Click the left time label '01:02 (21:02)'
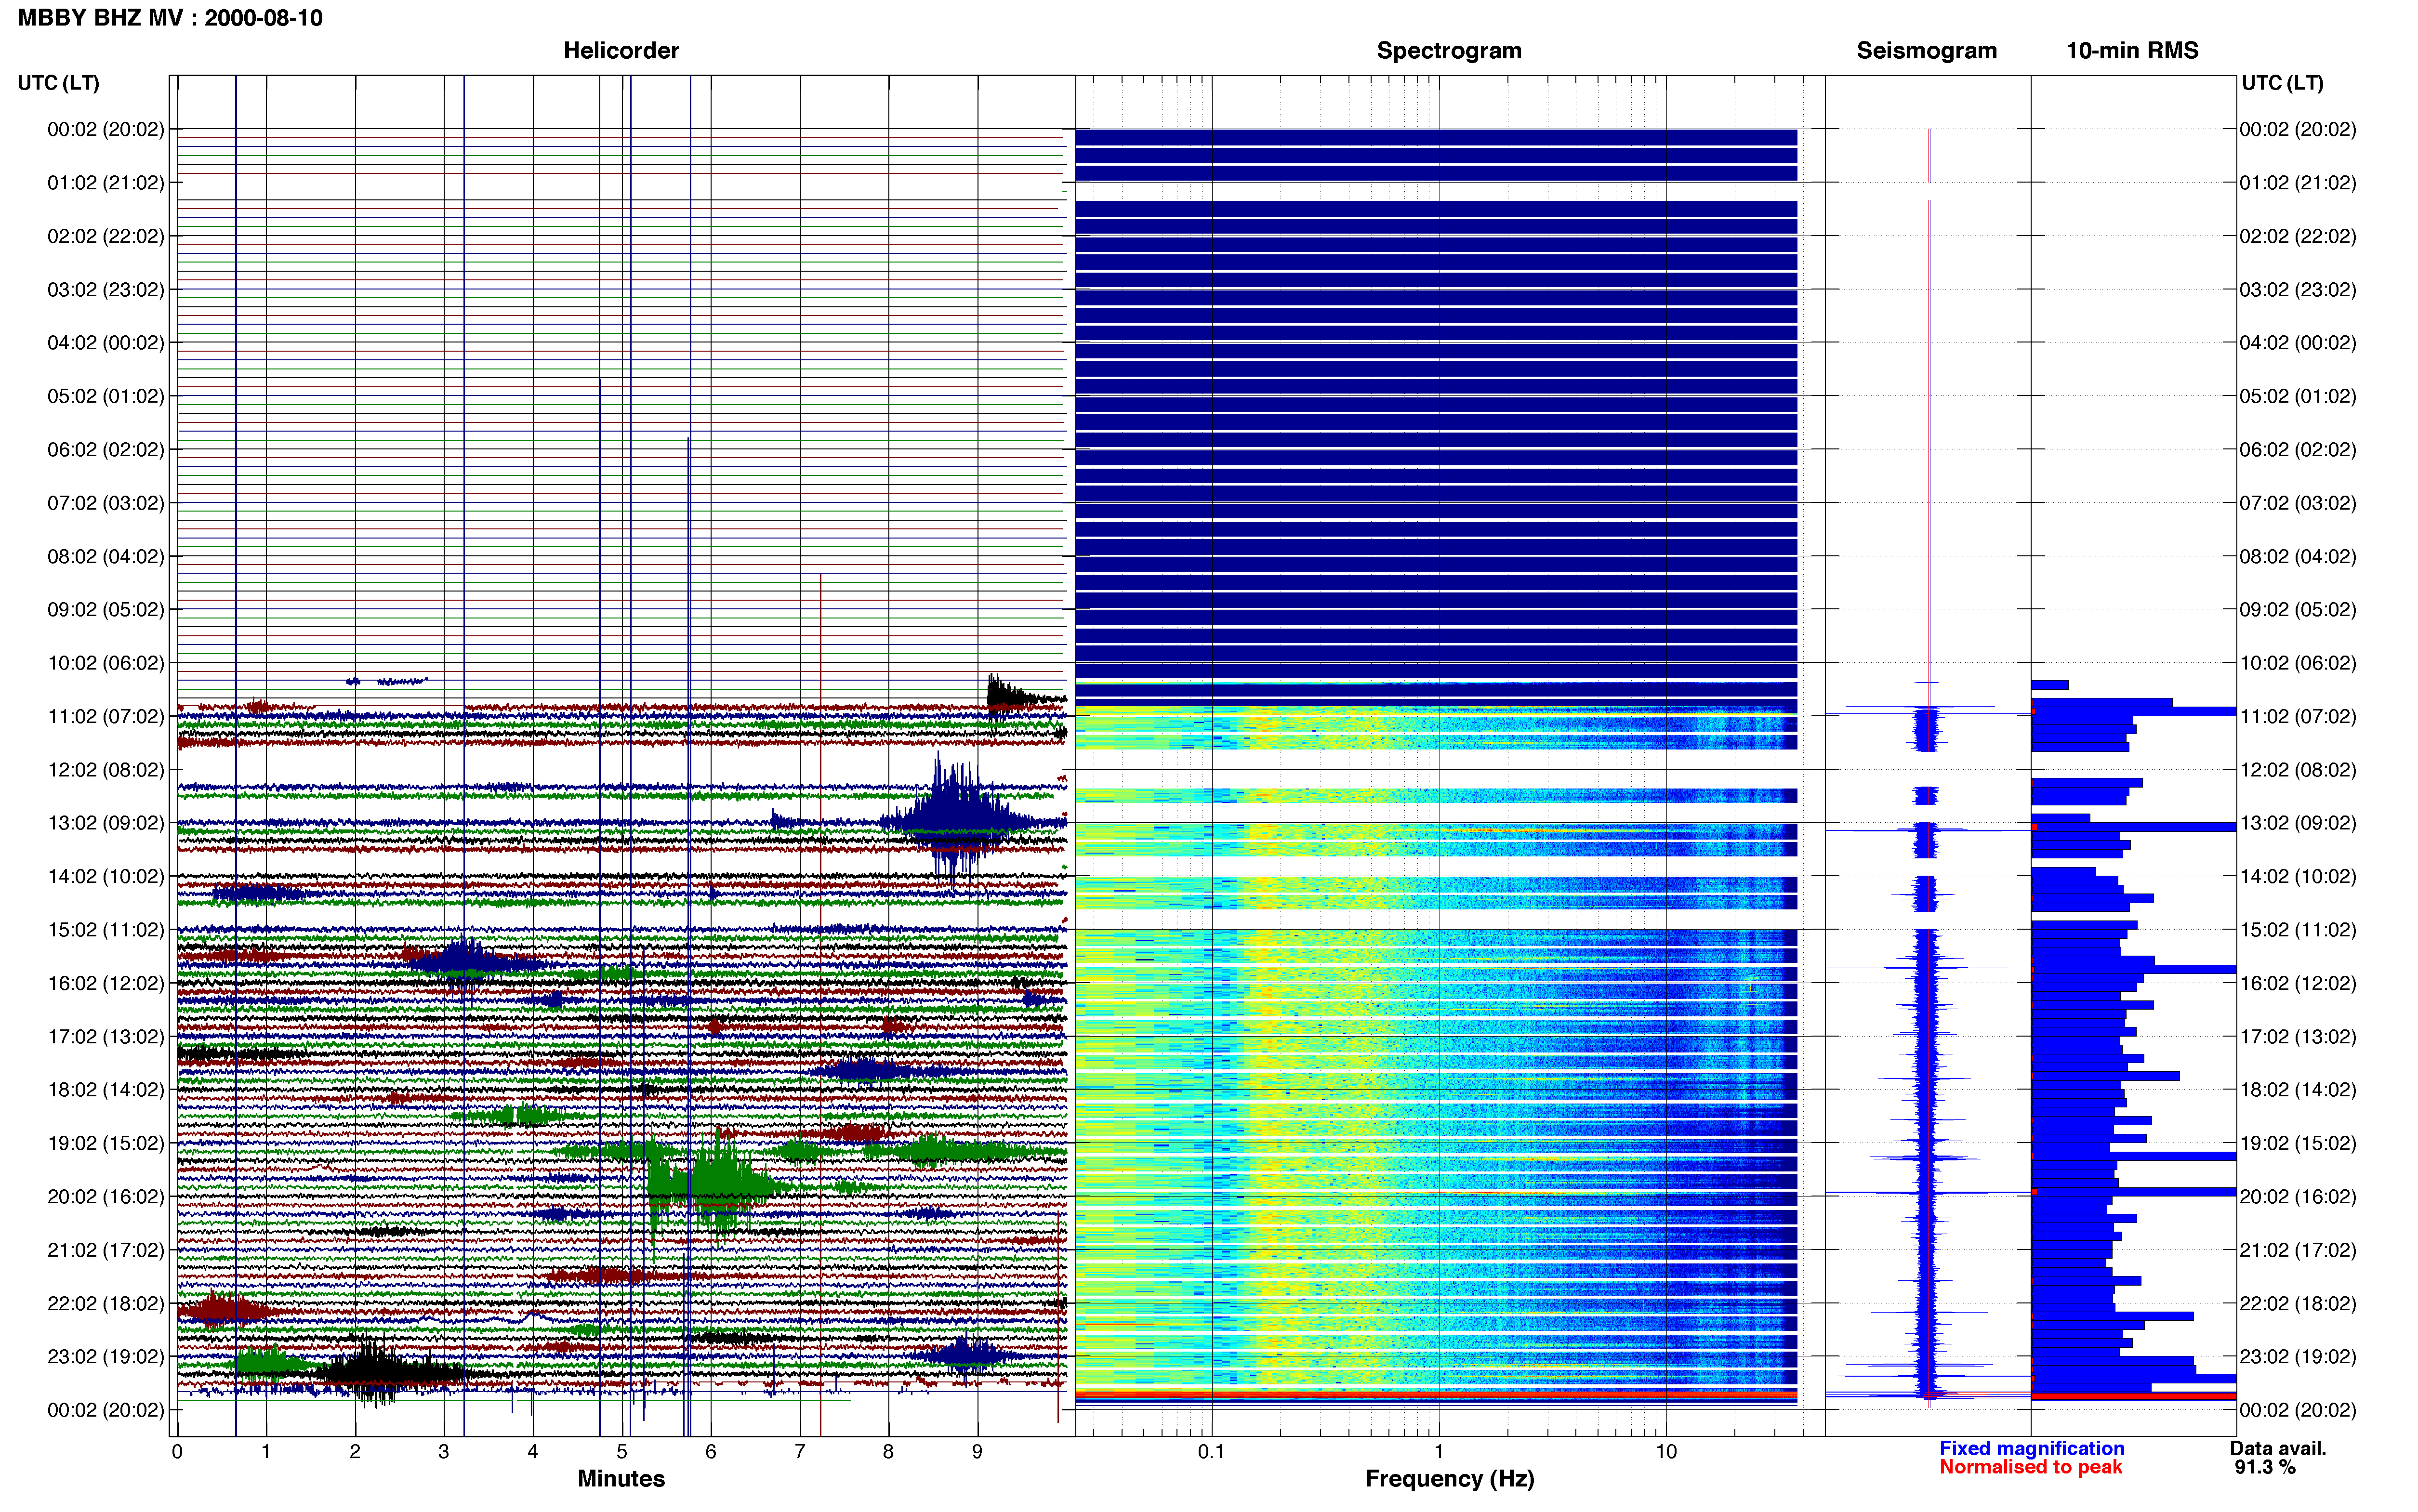 (x=106, y=183)
